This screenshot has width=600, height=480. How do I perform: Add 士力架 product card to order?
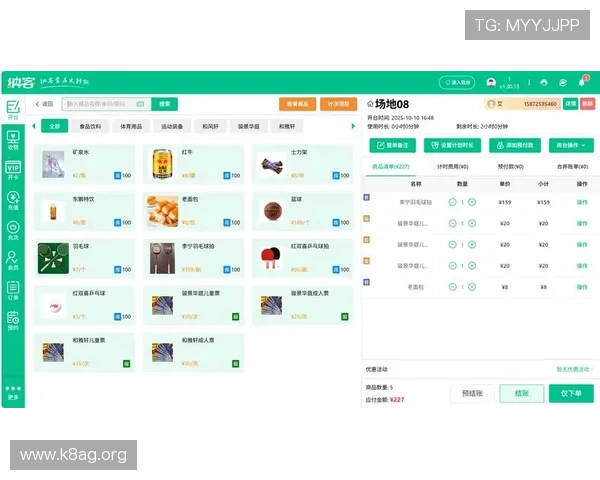[303, 164]
